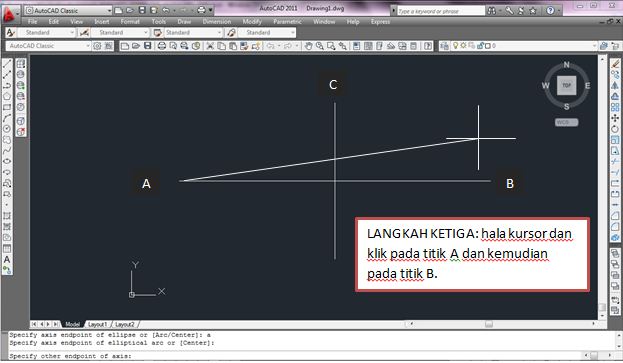Open the File menu
The height and width of the screenshot is (363, 623).
click(33, 21)
